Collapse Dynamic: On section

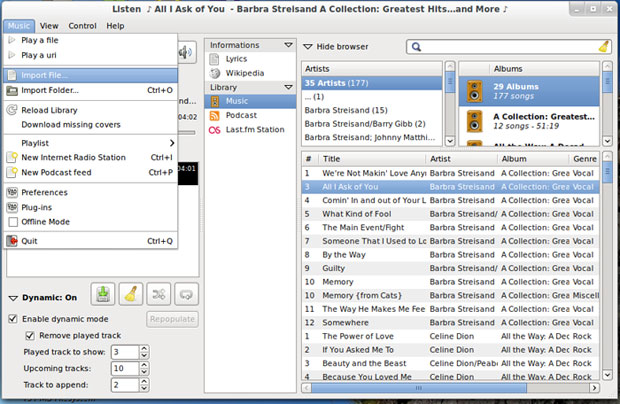[13, 298]
